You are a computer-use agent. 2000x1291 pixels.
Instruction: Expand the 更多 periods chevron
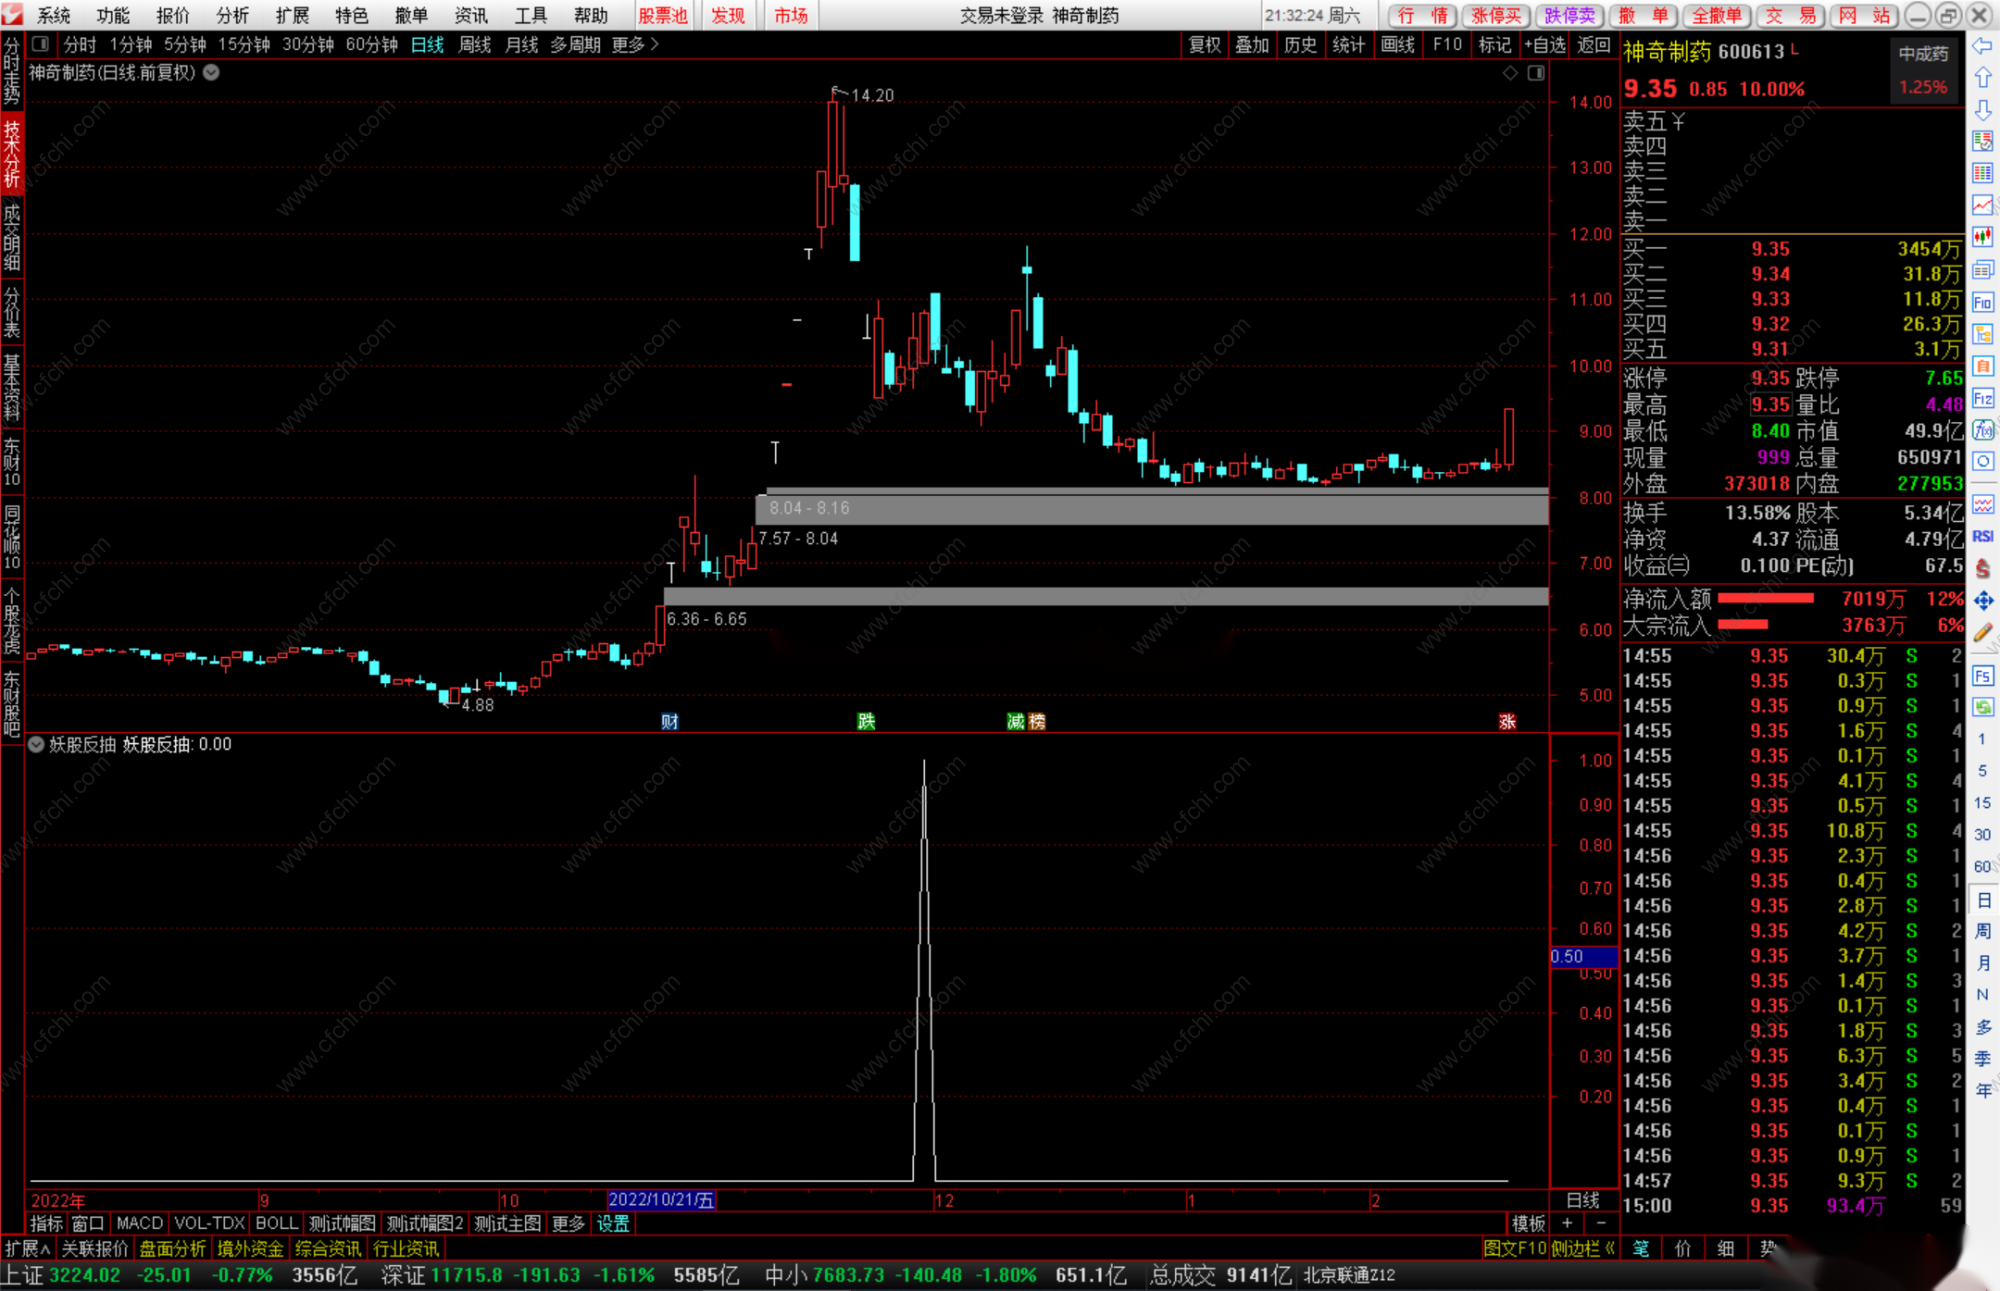click(x=655, y=44)
